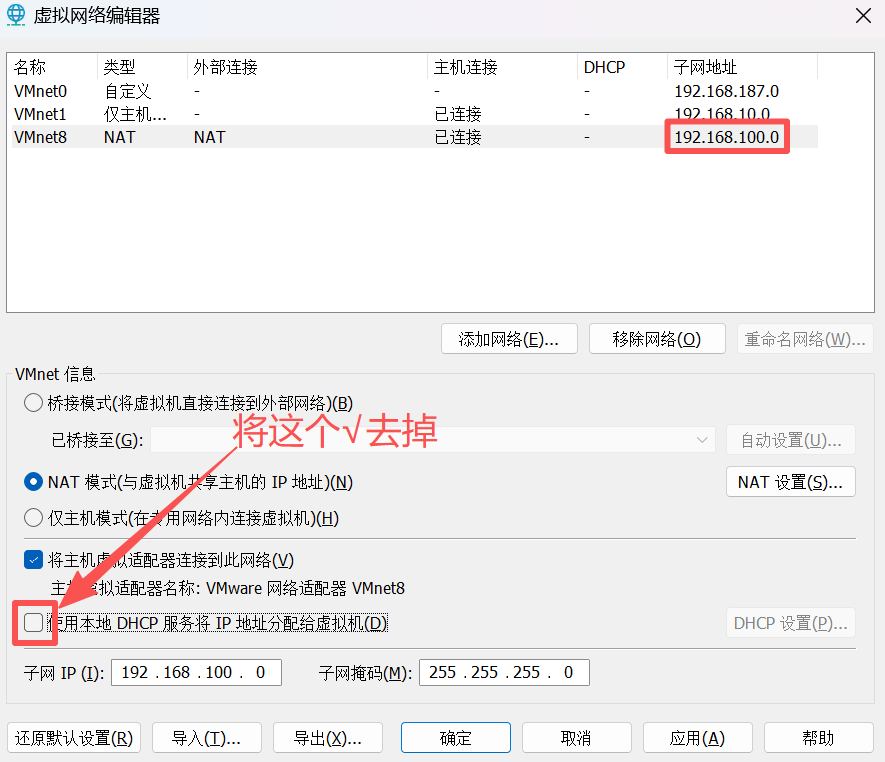
Task: Choose 桥接模式 radio button
Action: (33, 403)
